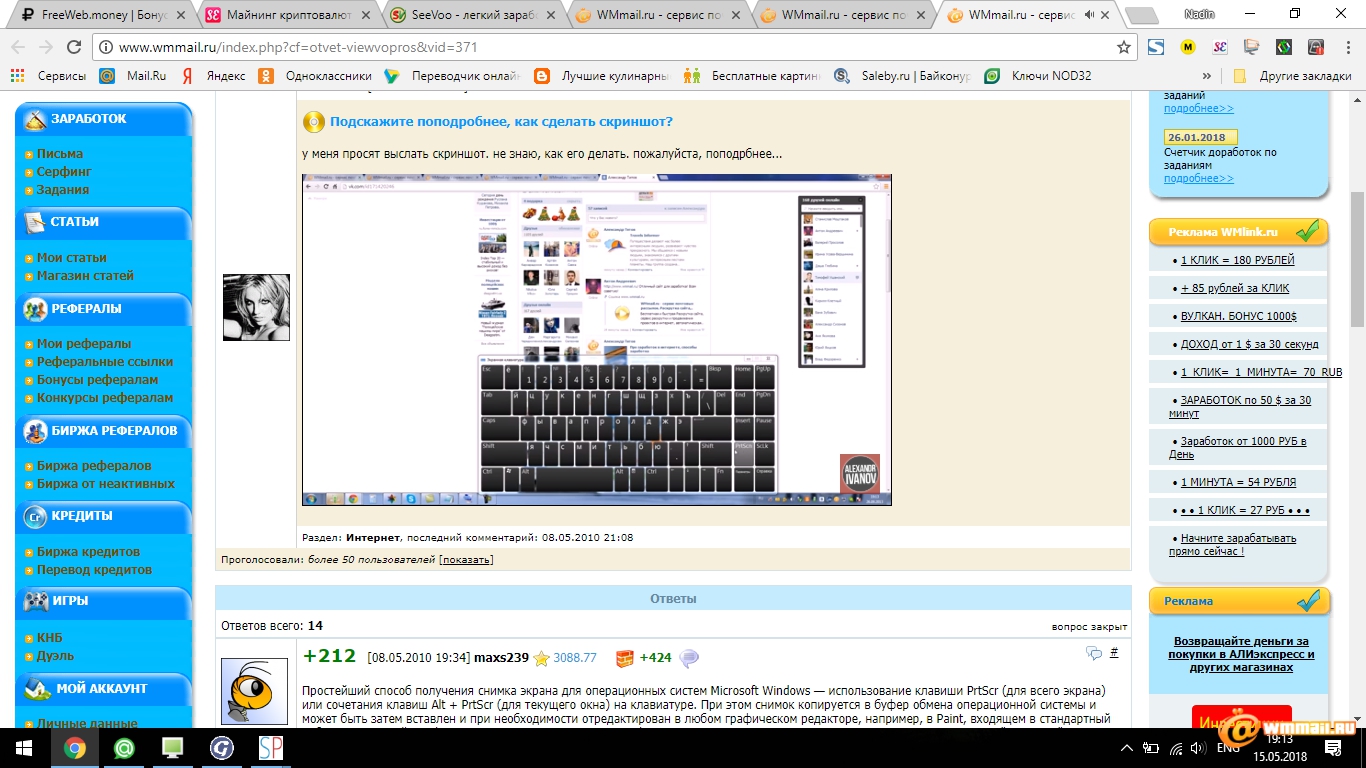Switch to the first WMmail.ru tab
1366x768 pixels.
pos(655,15)
